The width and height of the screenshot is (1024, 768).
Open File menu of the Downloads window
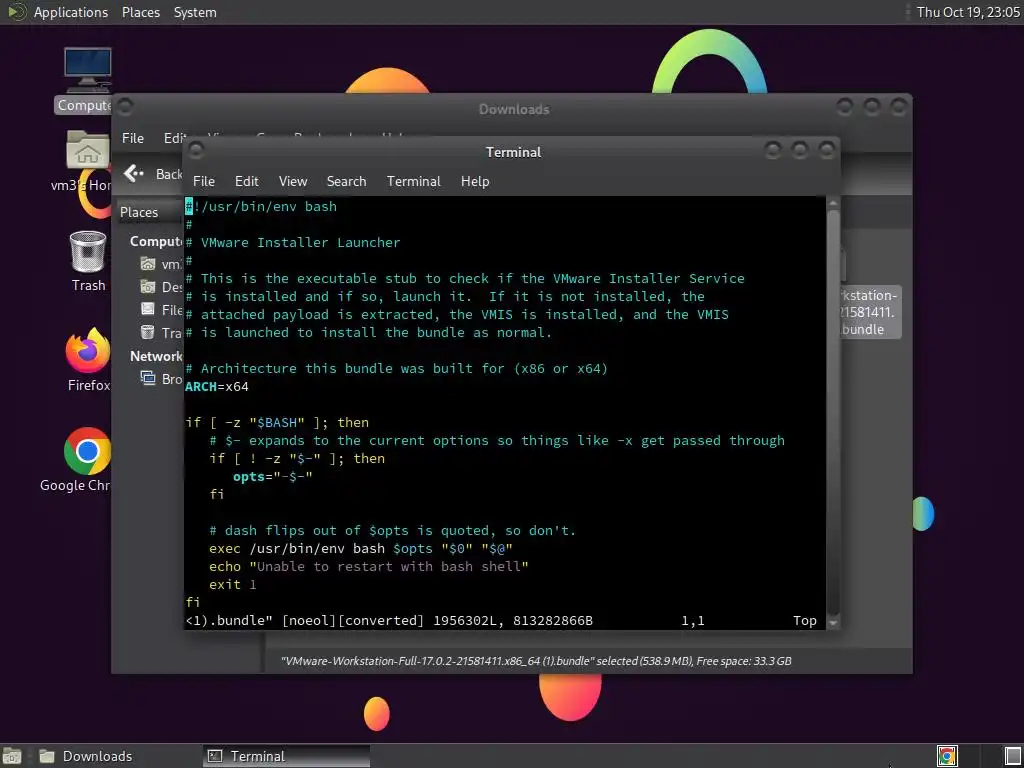pyautogui.click(x=133, y=138)
